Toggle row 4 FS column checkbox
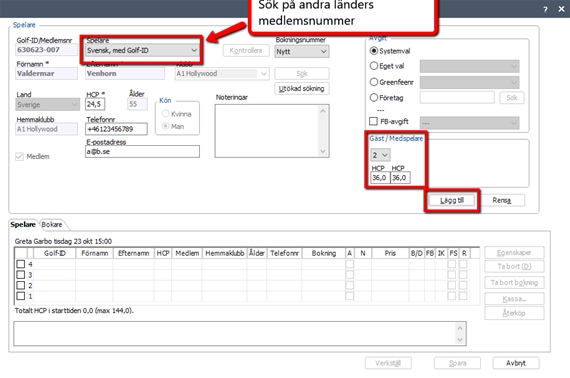This screenshot has height=378, width=570. [x=452, y=264]
